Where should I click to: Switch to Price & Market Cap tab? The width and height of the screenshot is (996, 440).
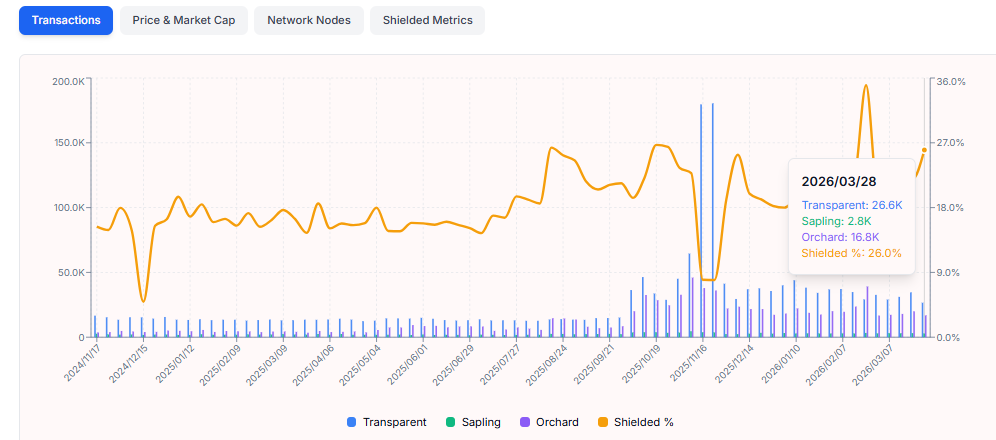(x=183, y=20)
